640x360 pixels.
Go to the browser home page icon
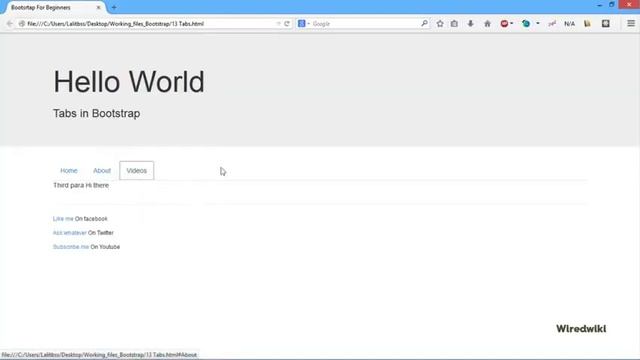(x=487, y=24)
